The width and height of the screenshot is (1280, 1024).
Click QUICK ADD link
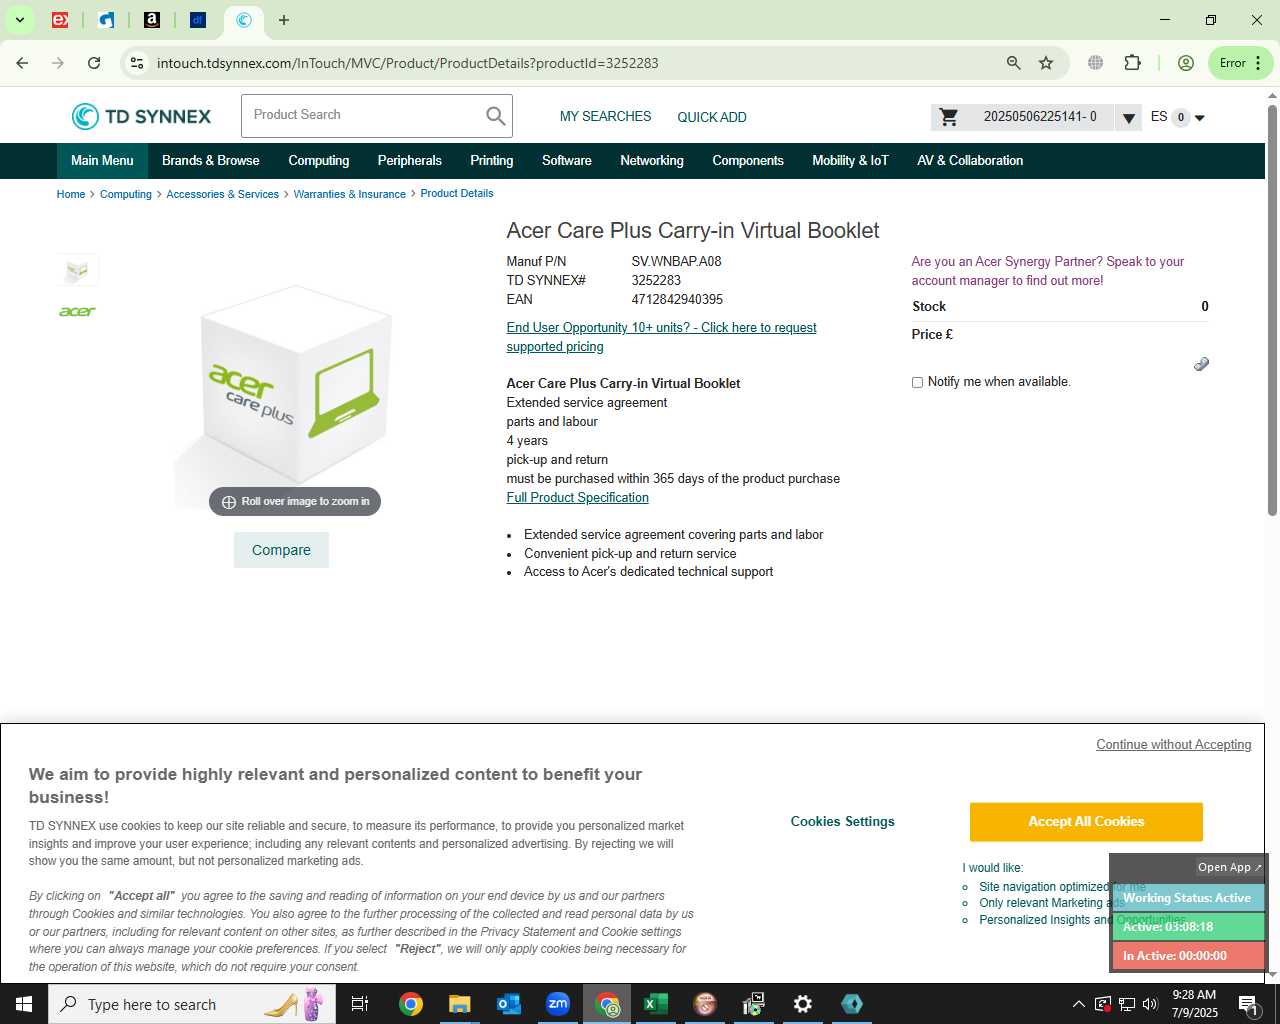coord(712,117)
